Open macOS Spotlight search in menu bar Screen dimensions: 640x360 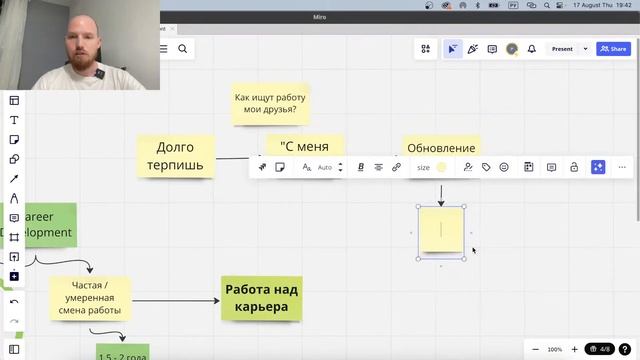tap(547, 5)
